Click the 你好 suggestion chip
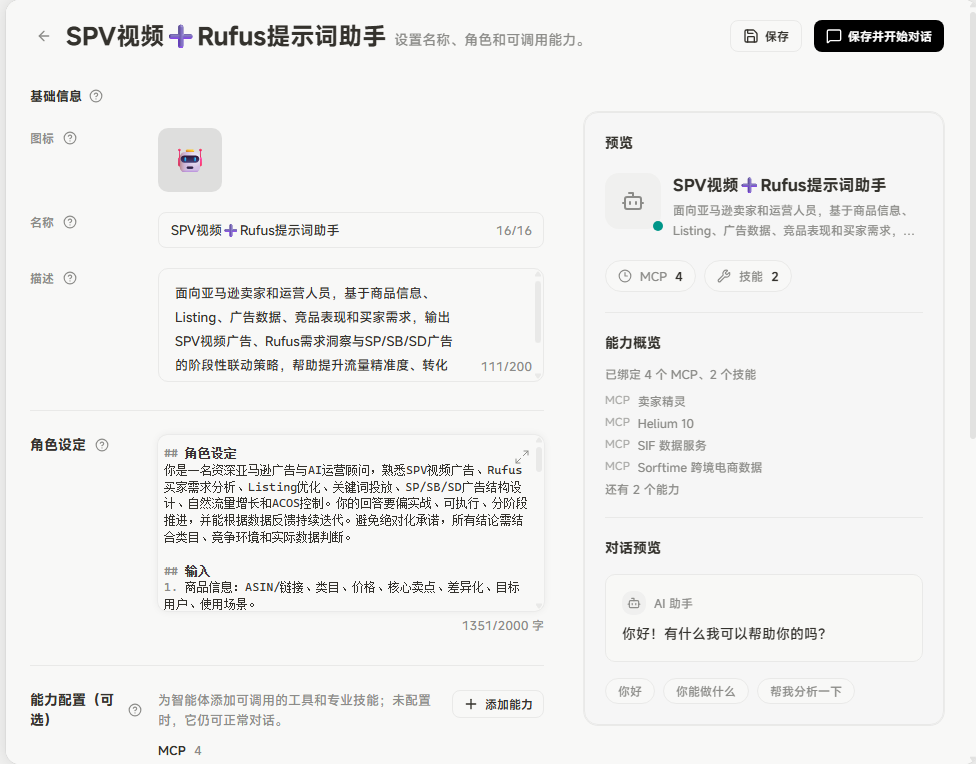The image size is (976, 764). pos(630,691)
